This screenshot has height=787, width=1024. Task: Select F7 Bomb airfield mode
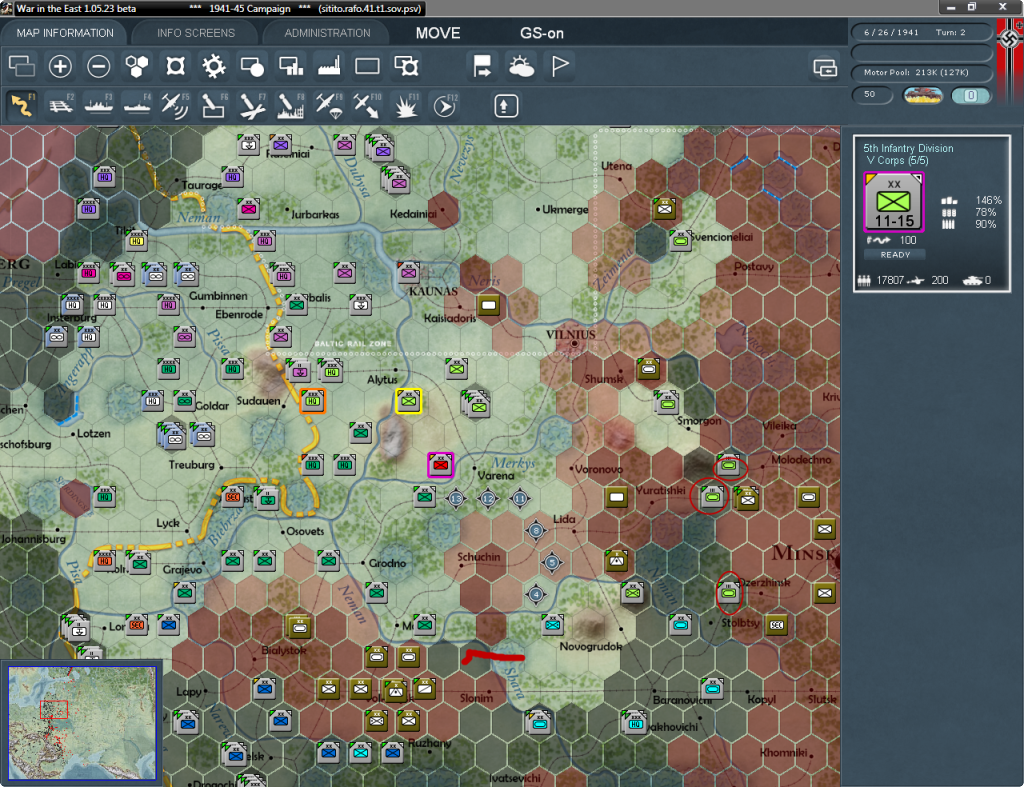(x=252, y=106)
